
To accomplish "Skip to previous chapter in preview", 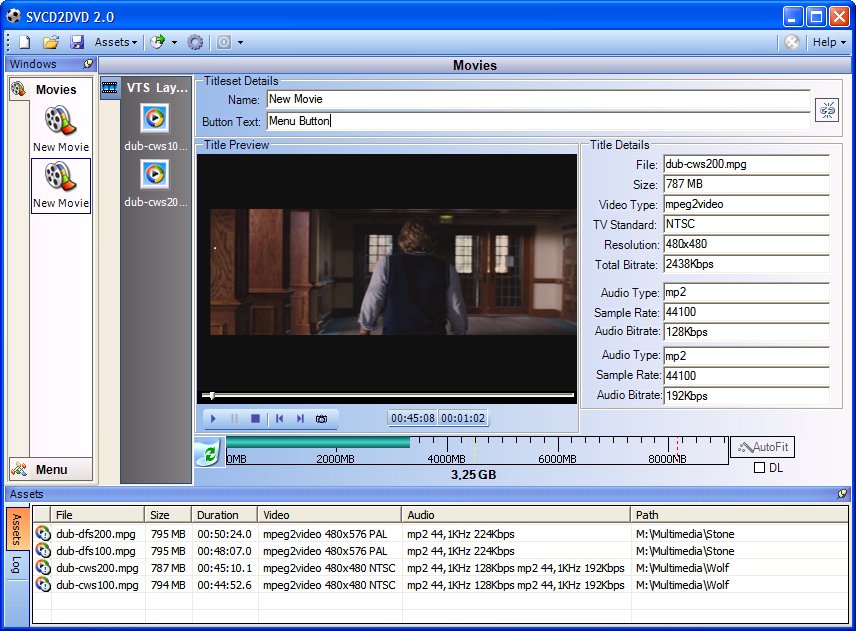I will point(280,419).
